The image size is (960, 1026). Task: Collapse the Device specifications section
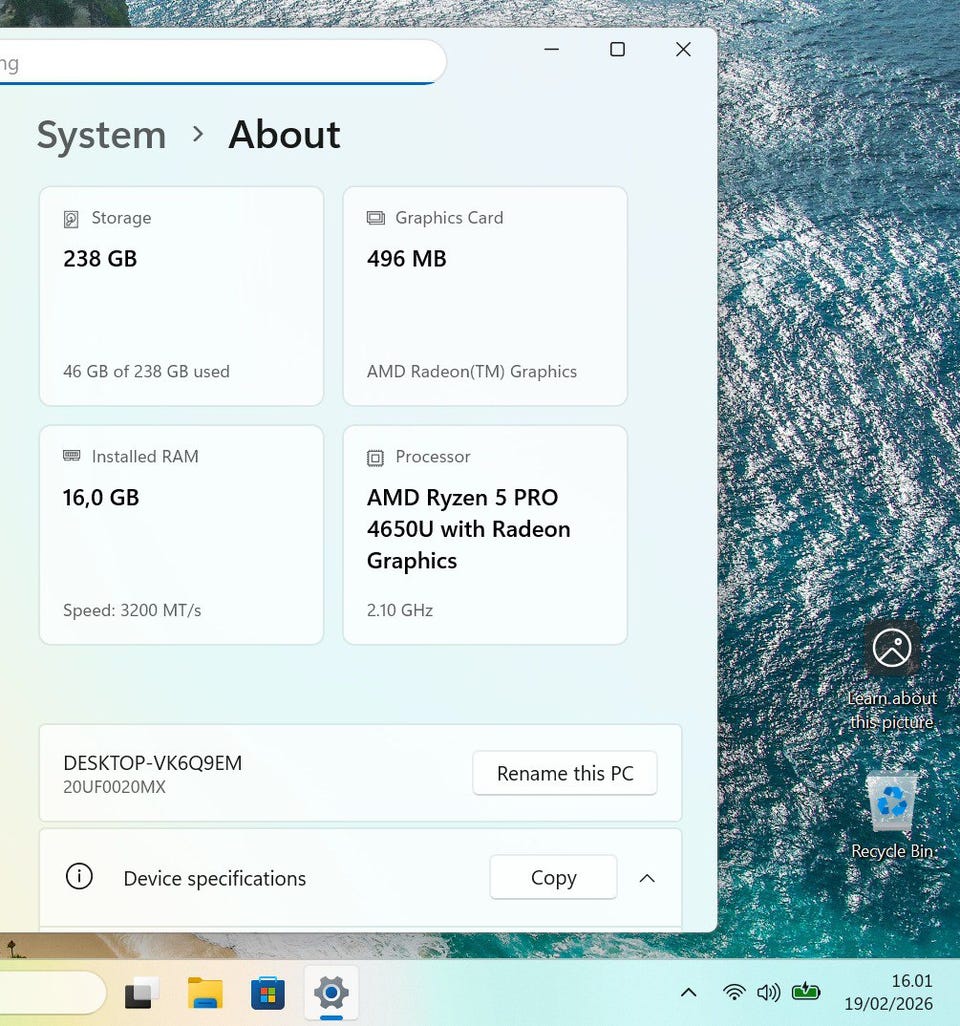647,878
